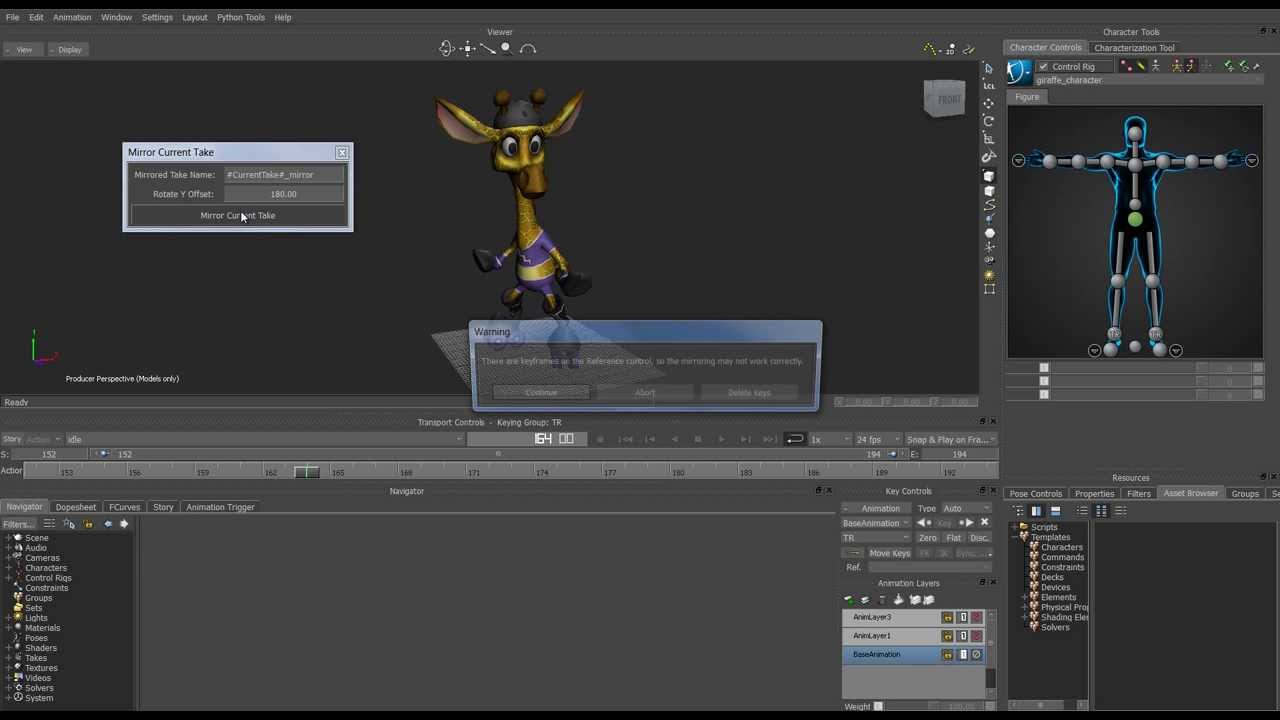Open the BaseAnimation layer dropdown in Key Controls
This screenshot has width=1280, height=720.
876,523
